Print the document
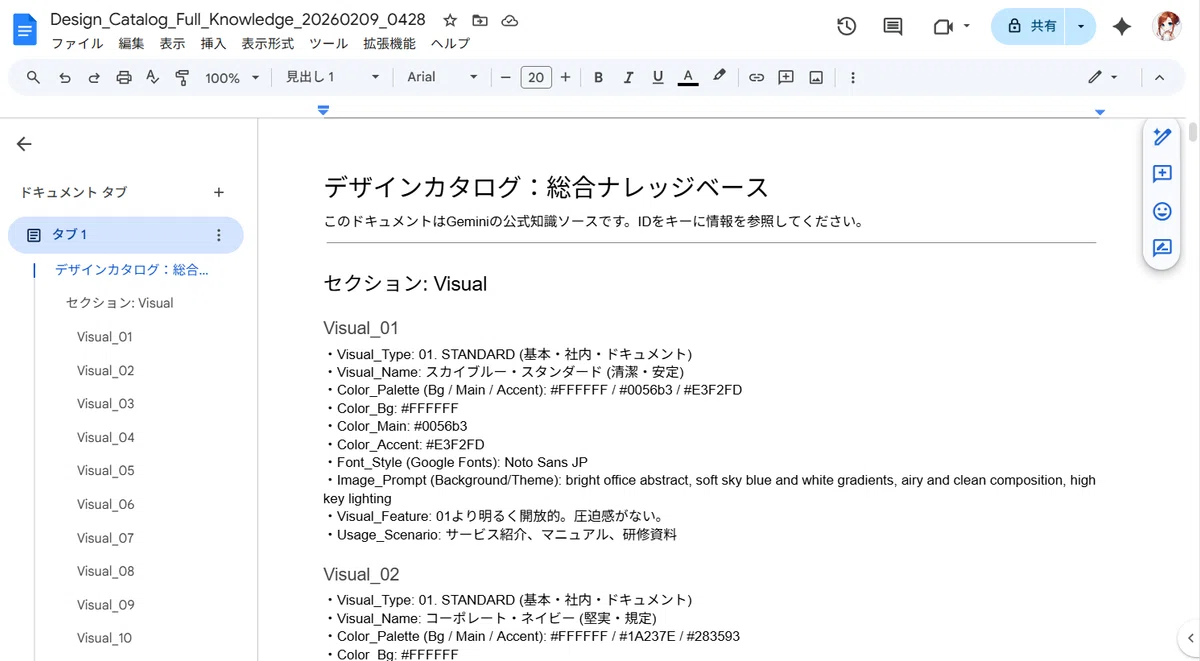The width and height of the screenshot is (1200, 661). pyautogui.click(x=124, y=77)
